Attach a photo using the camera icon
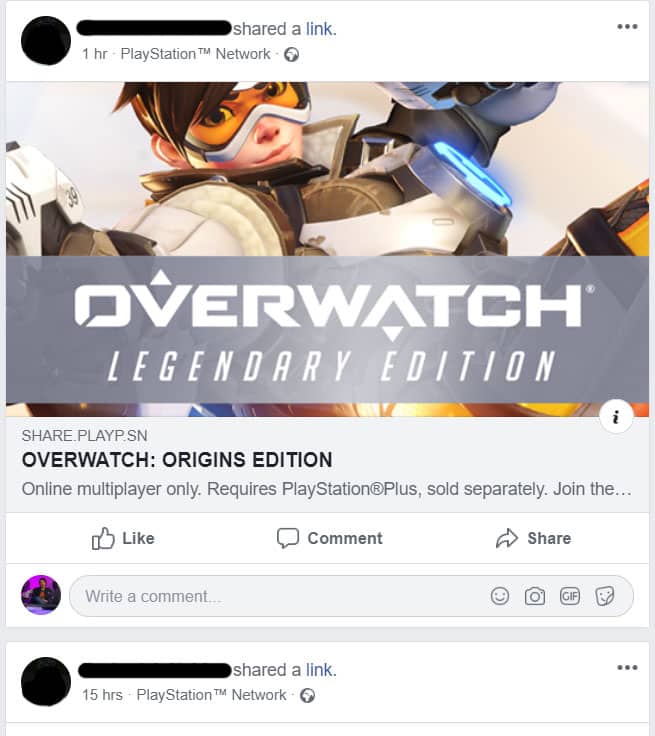Viewport: 655px width, 736px height. 535,596
